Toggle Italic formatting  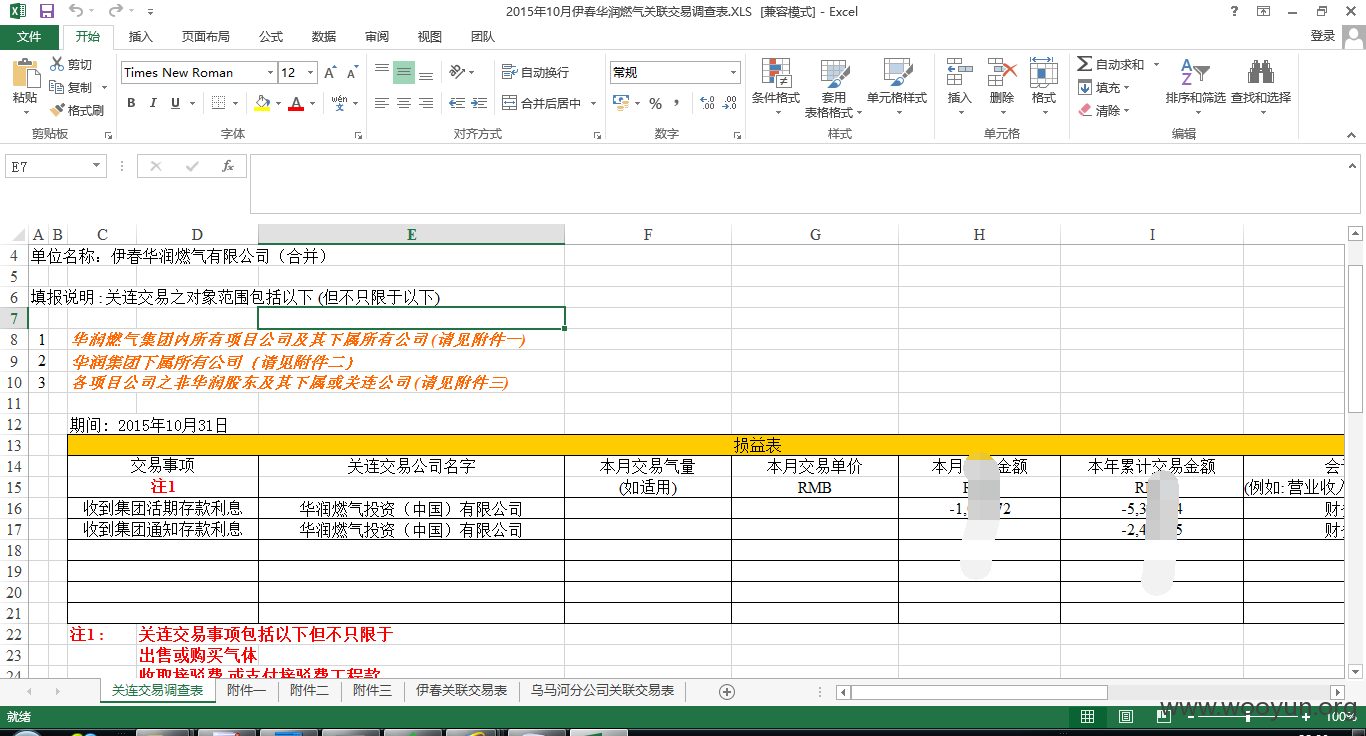click(x=153, y=103)
